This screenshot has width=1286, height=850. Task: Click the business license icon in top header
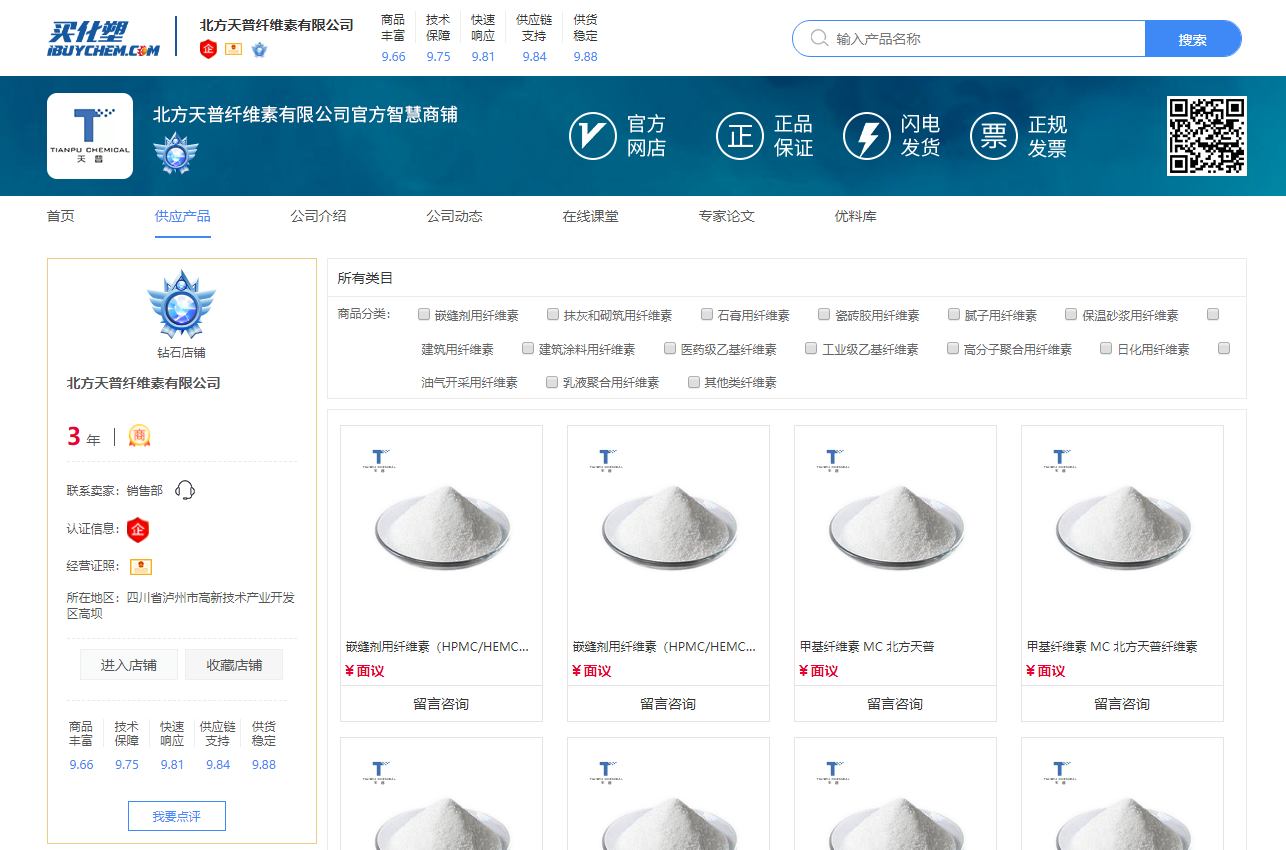233,49
